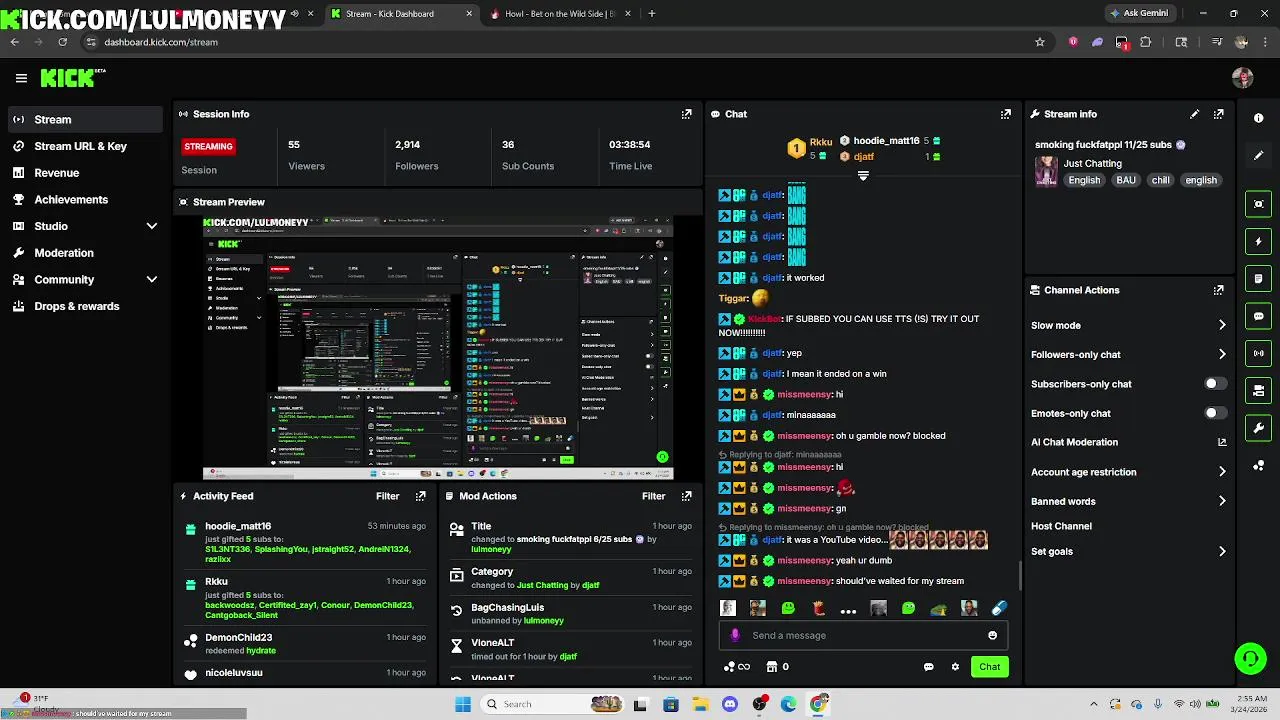Click the green Chat send button
This screenshot has height=720, width=1280.
(x=989, y=667)
